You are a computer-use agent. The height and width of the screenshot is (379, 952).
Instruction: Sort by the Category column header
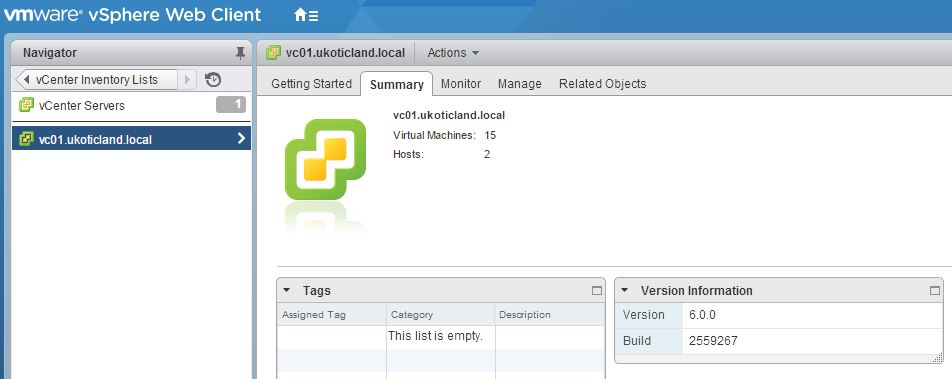click(441, 315)
